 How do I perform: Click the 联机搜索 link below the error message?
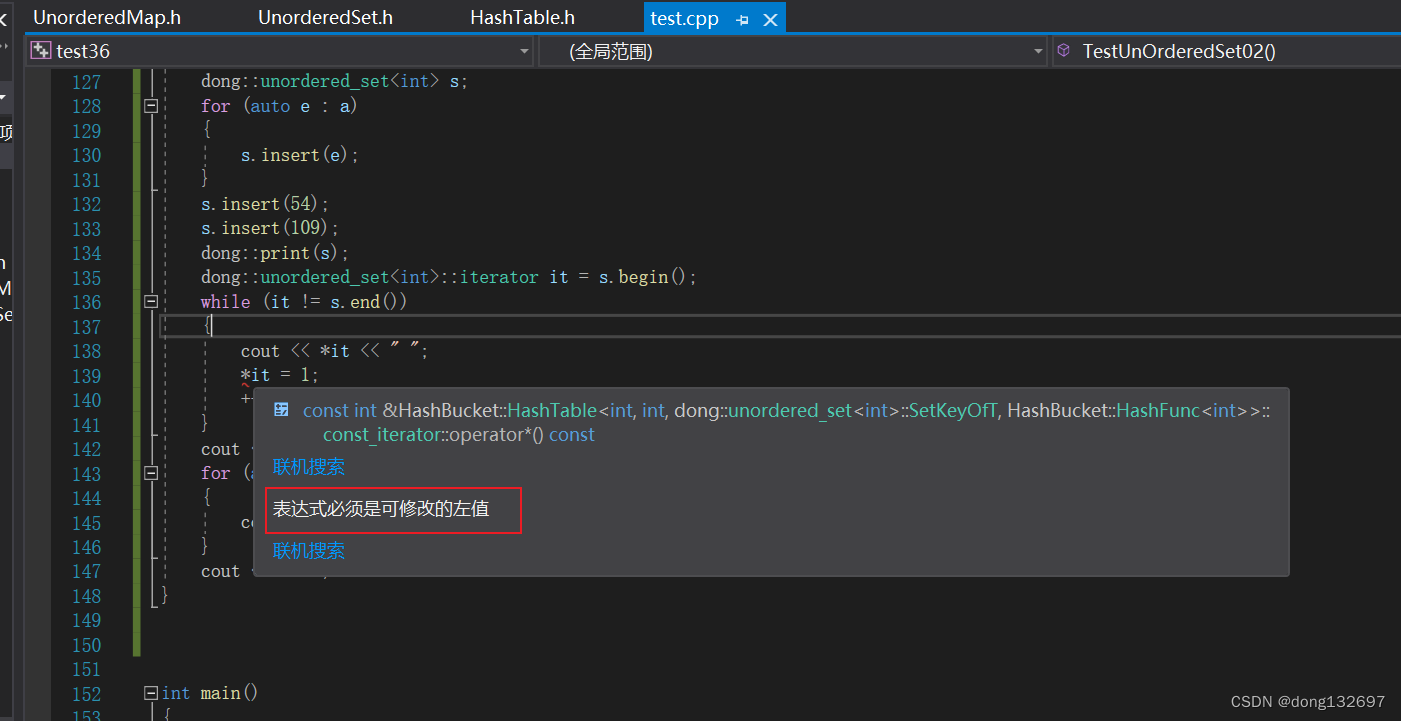308,551
